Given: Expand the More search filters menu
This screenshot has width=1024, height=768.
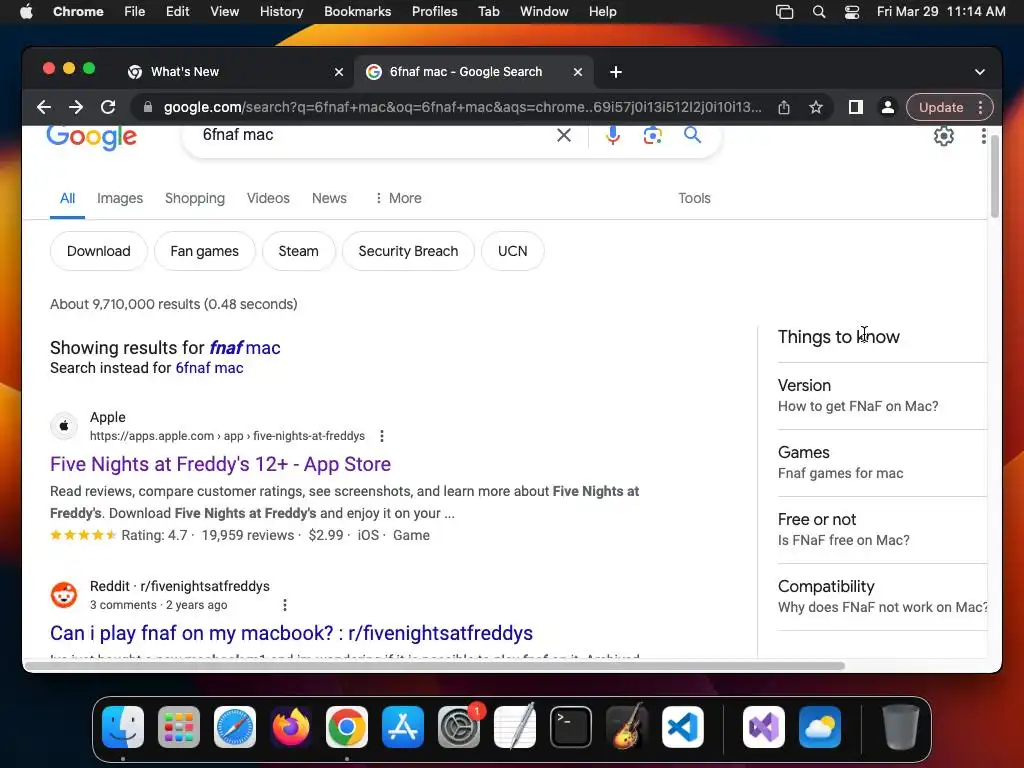Looking at the screenshot, I should click(x=398, y=198).
